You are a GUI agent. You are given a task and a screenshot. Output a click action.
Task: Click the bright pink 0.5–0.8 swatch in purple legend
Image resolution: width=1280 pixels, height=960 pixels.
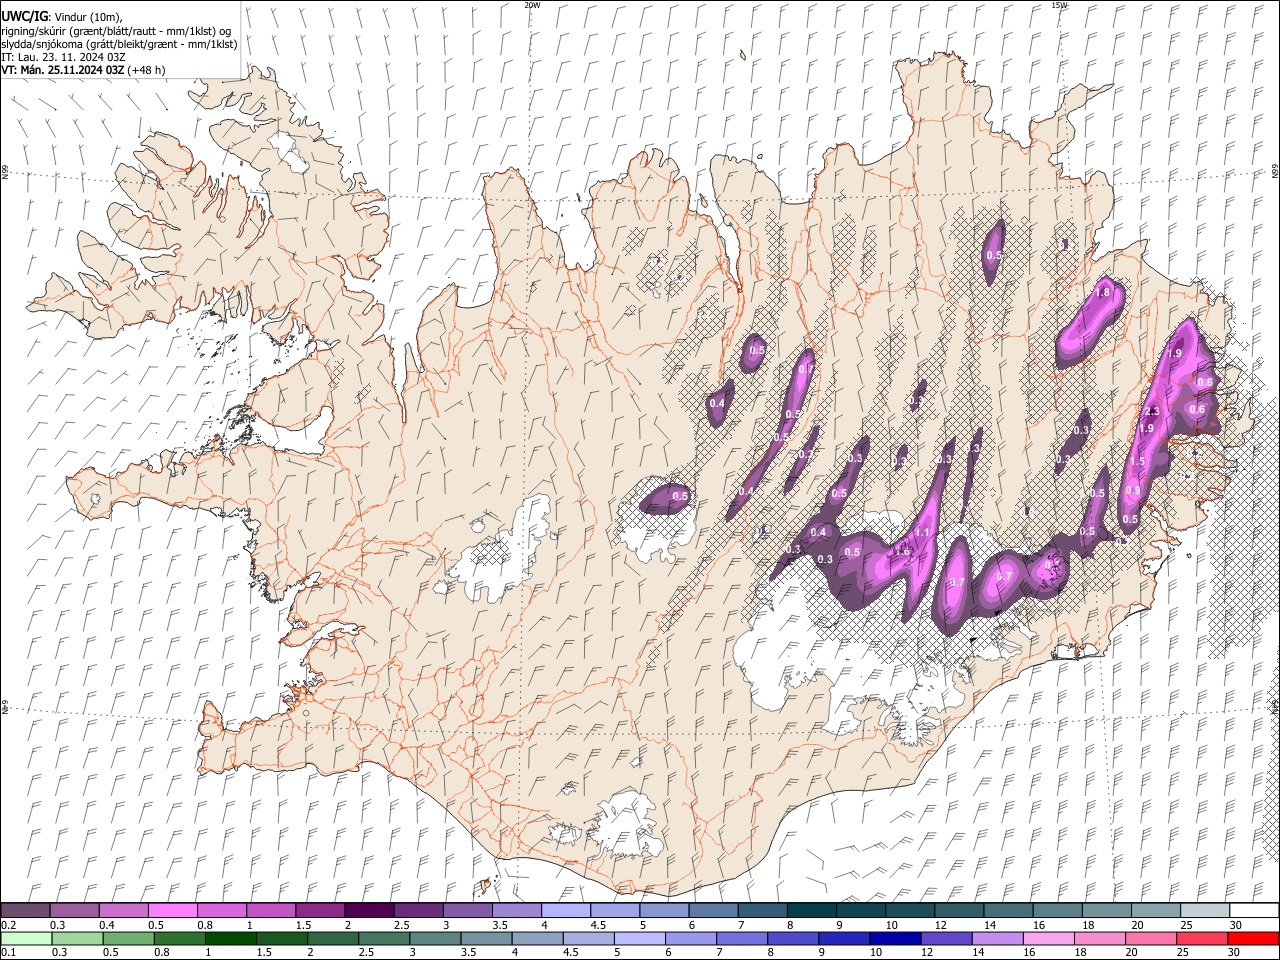tap(172, 910)
